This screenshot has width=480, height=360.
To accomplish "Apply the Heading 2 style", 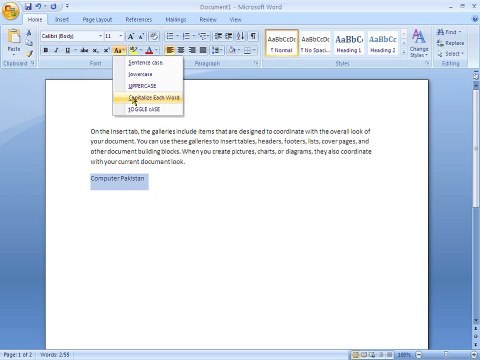I will coord(383,43).
